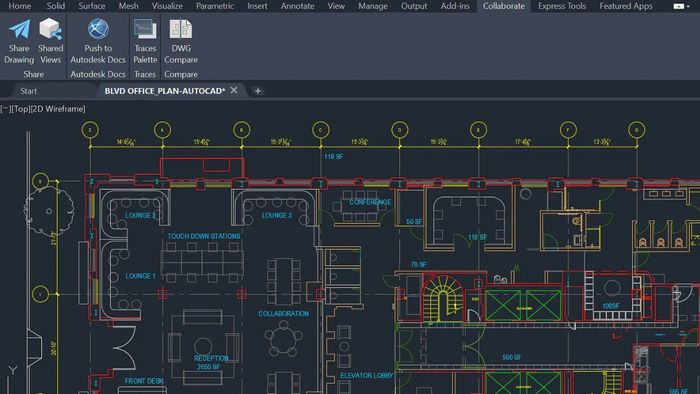700x394 pixels.
Task: Select the 500 SF area text
Action: point(512,357)
